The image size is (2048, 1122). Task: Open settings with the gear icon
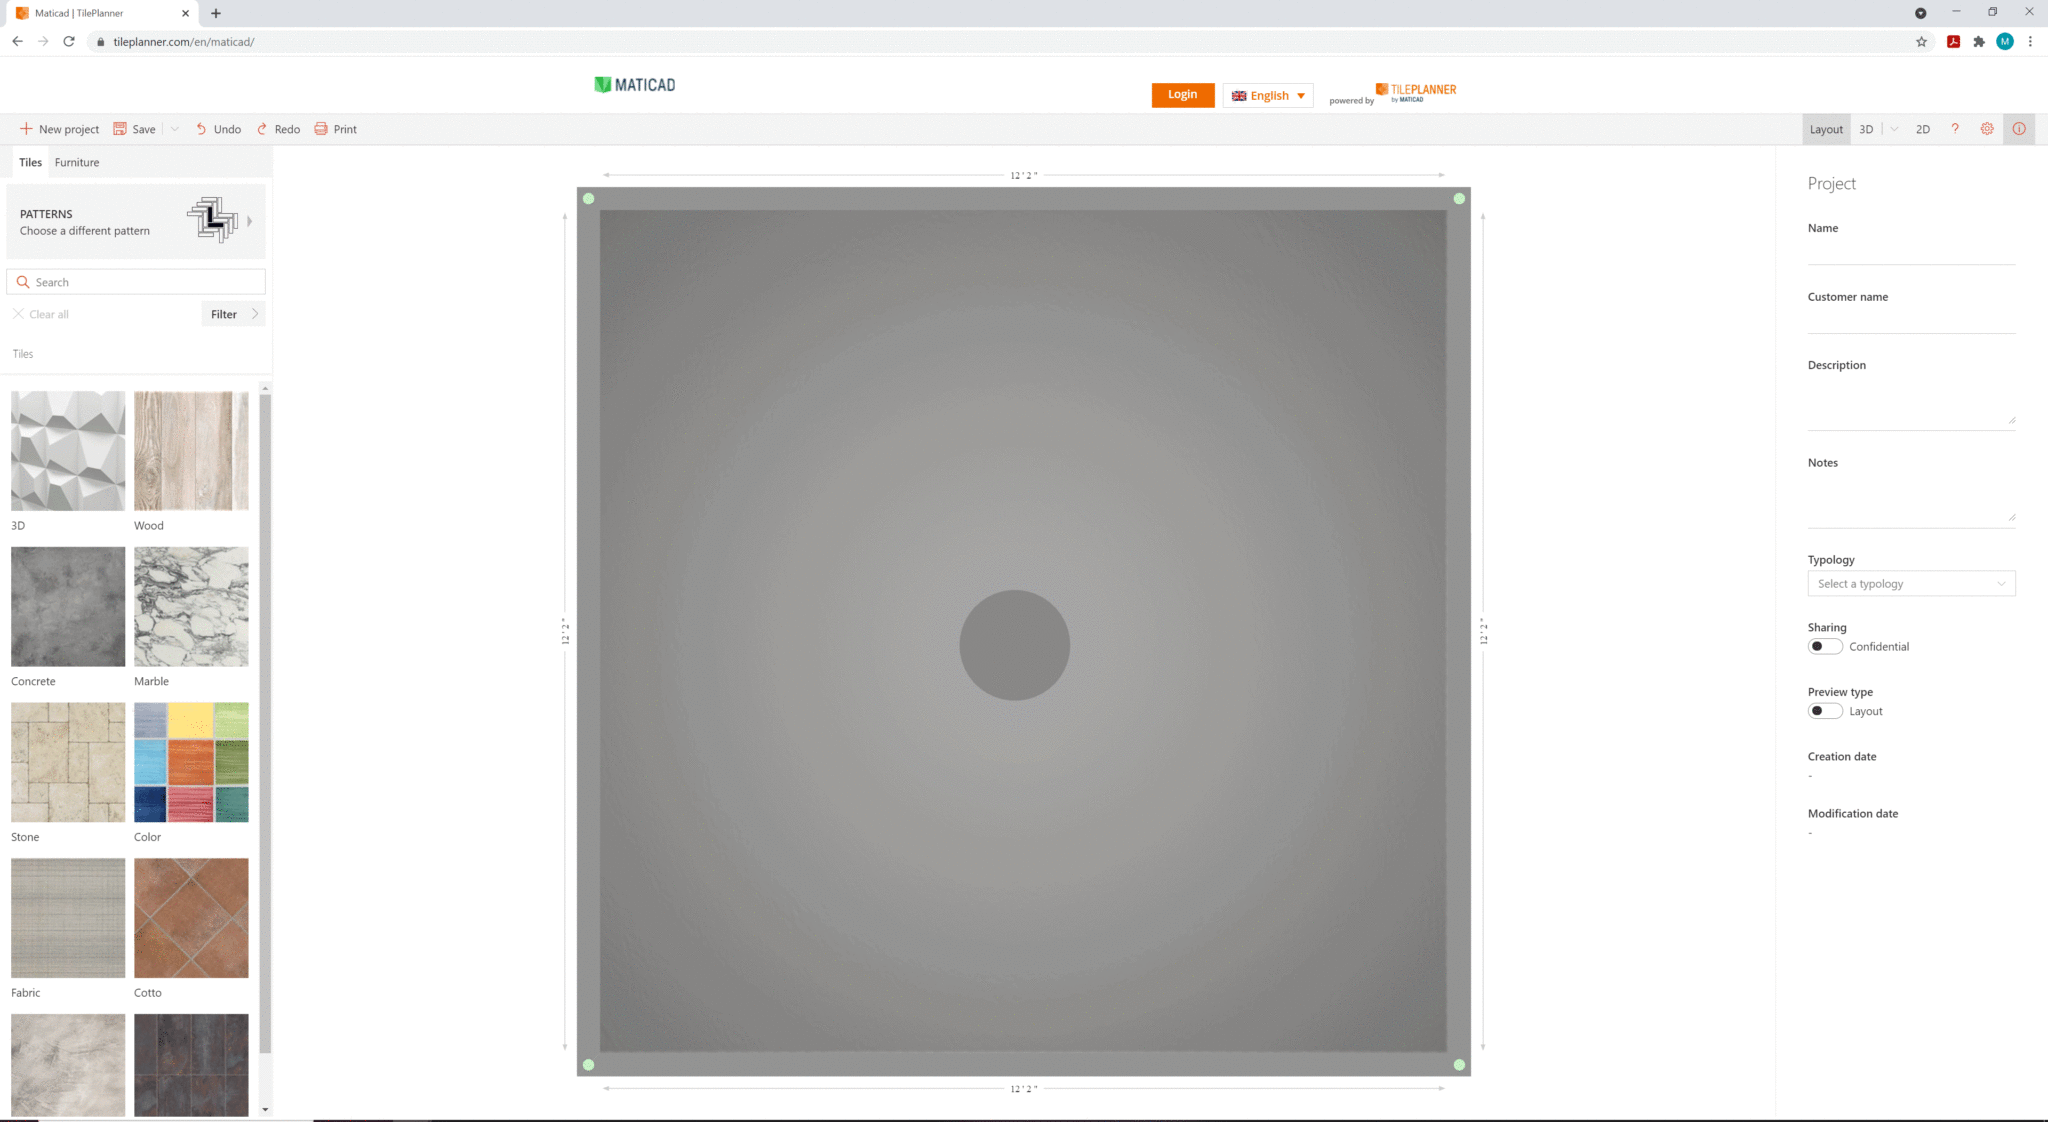click(1987, 129)
